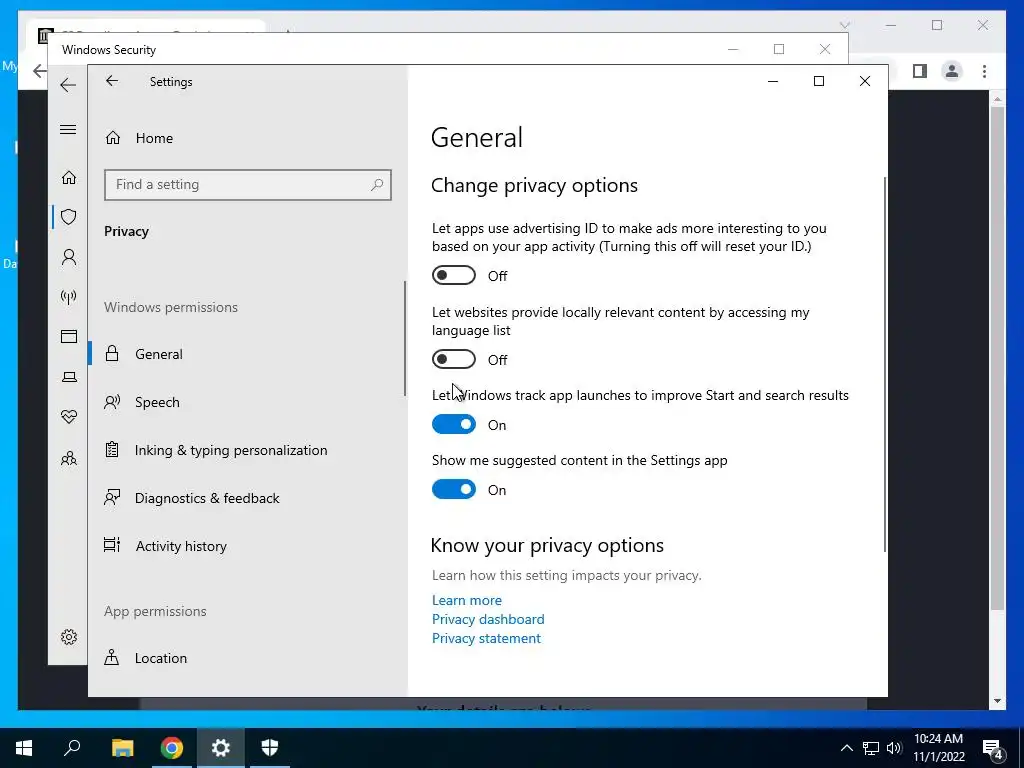The width and height of the screenshot is (1024, 768).
Task: Click the Privacy heading in sidebar
Action: (127, 231)
